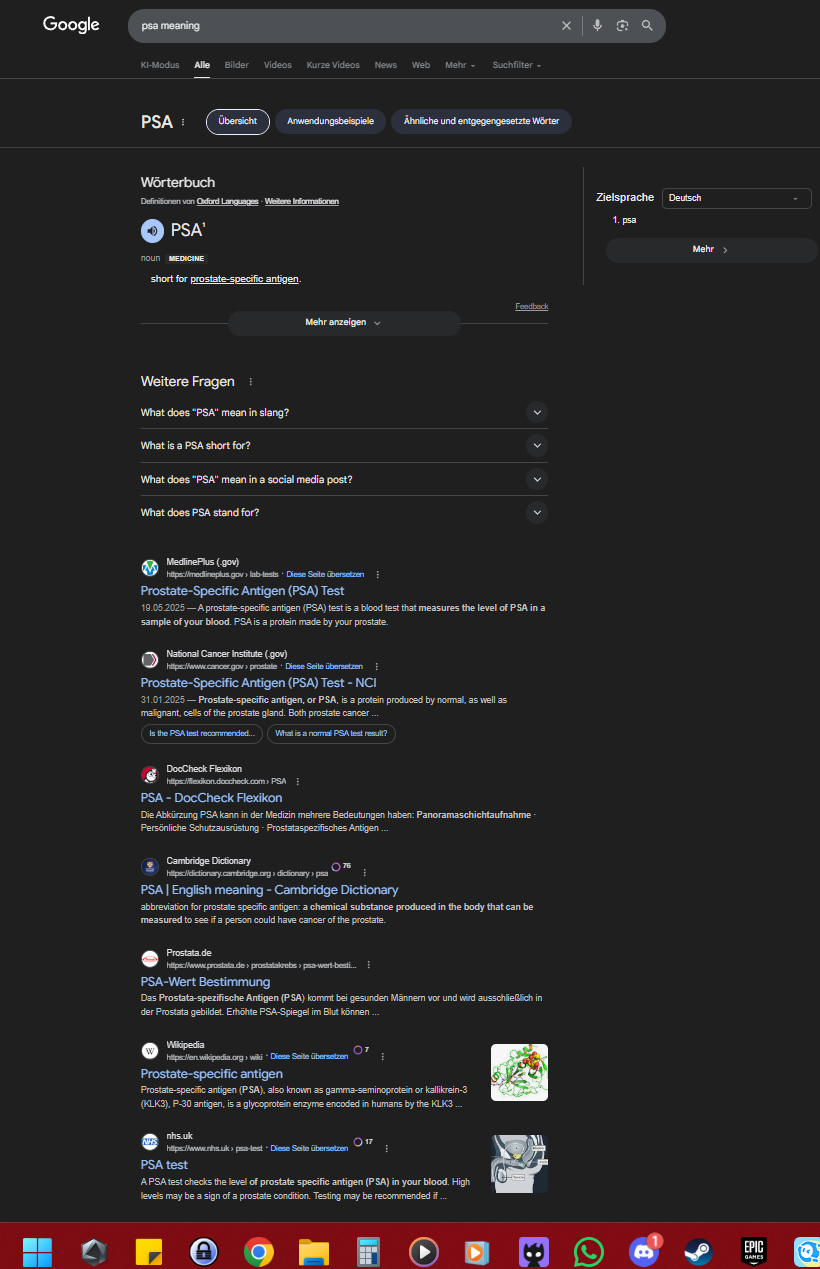Click the magnifying glass search icon

(x=647, y=26)
